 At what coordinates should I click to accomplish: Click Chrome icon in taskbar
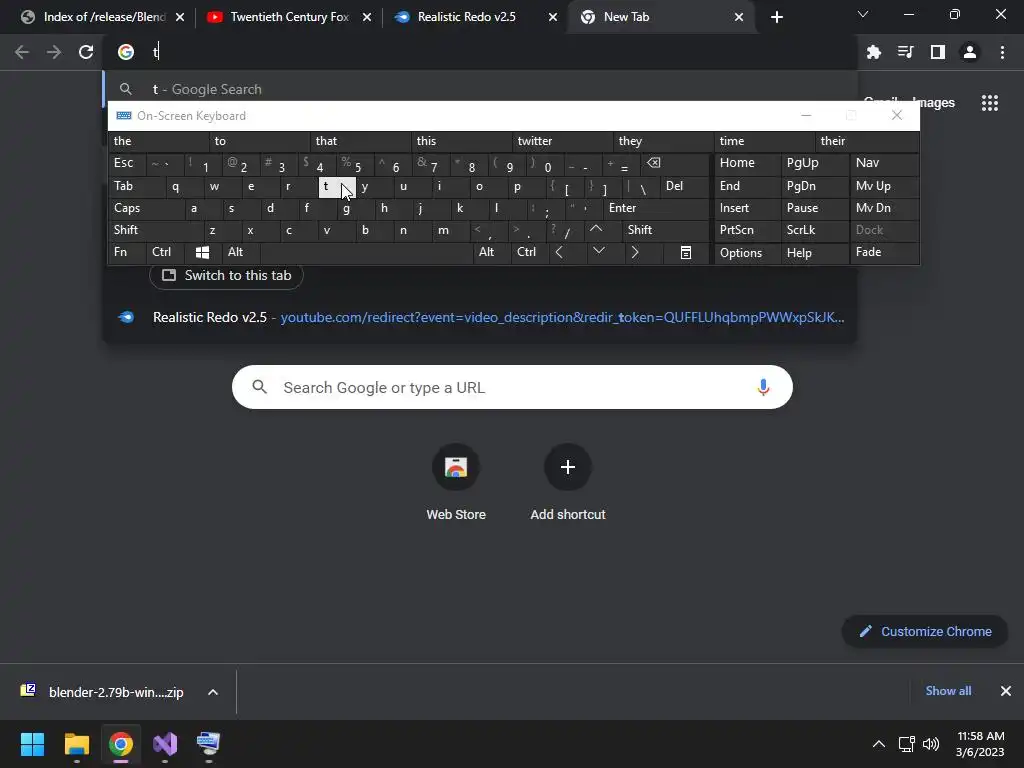pos(120,744)
